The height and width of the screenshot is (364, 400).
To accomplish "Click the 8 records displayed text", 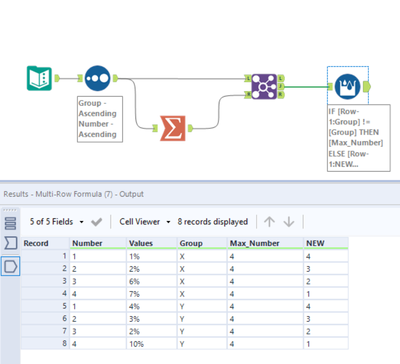I will (213, 222).
